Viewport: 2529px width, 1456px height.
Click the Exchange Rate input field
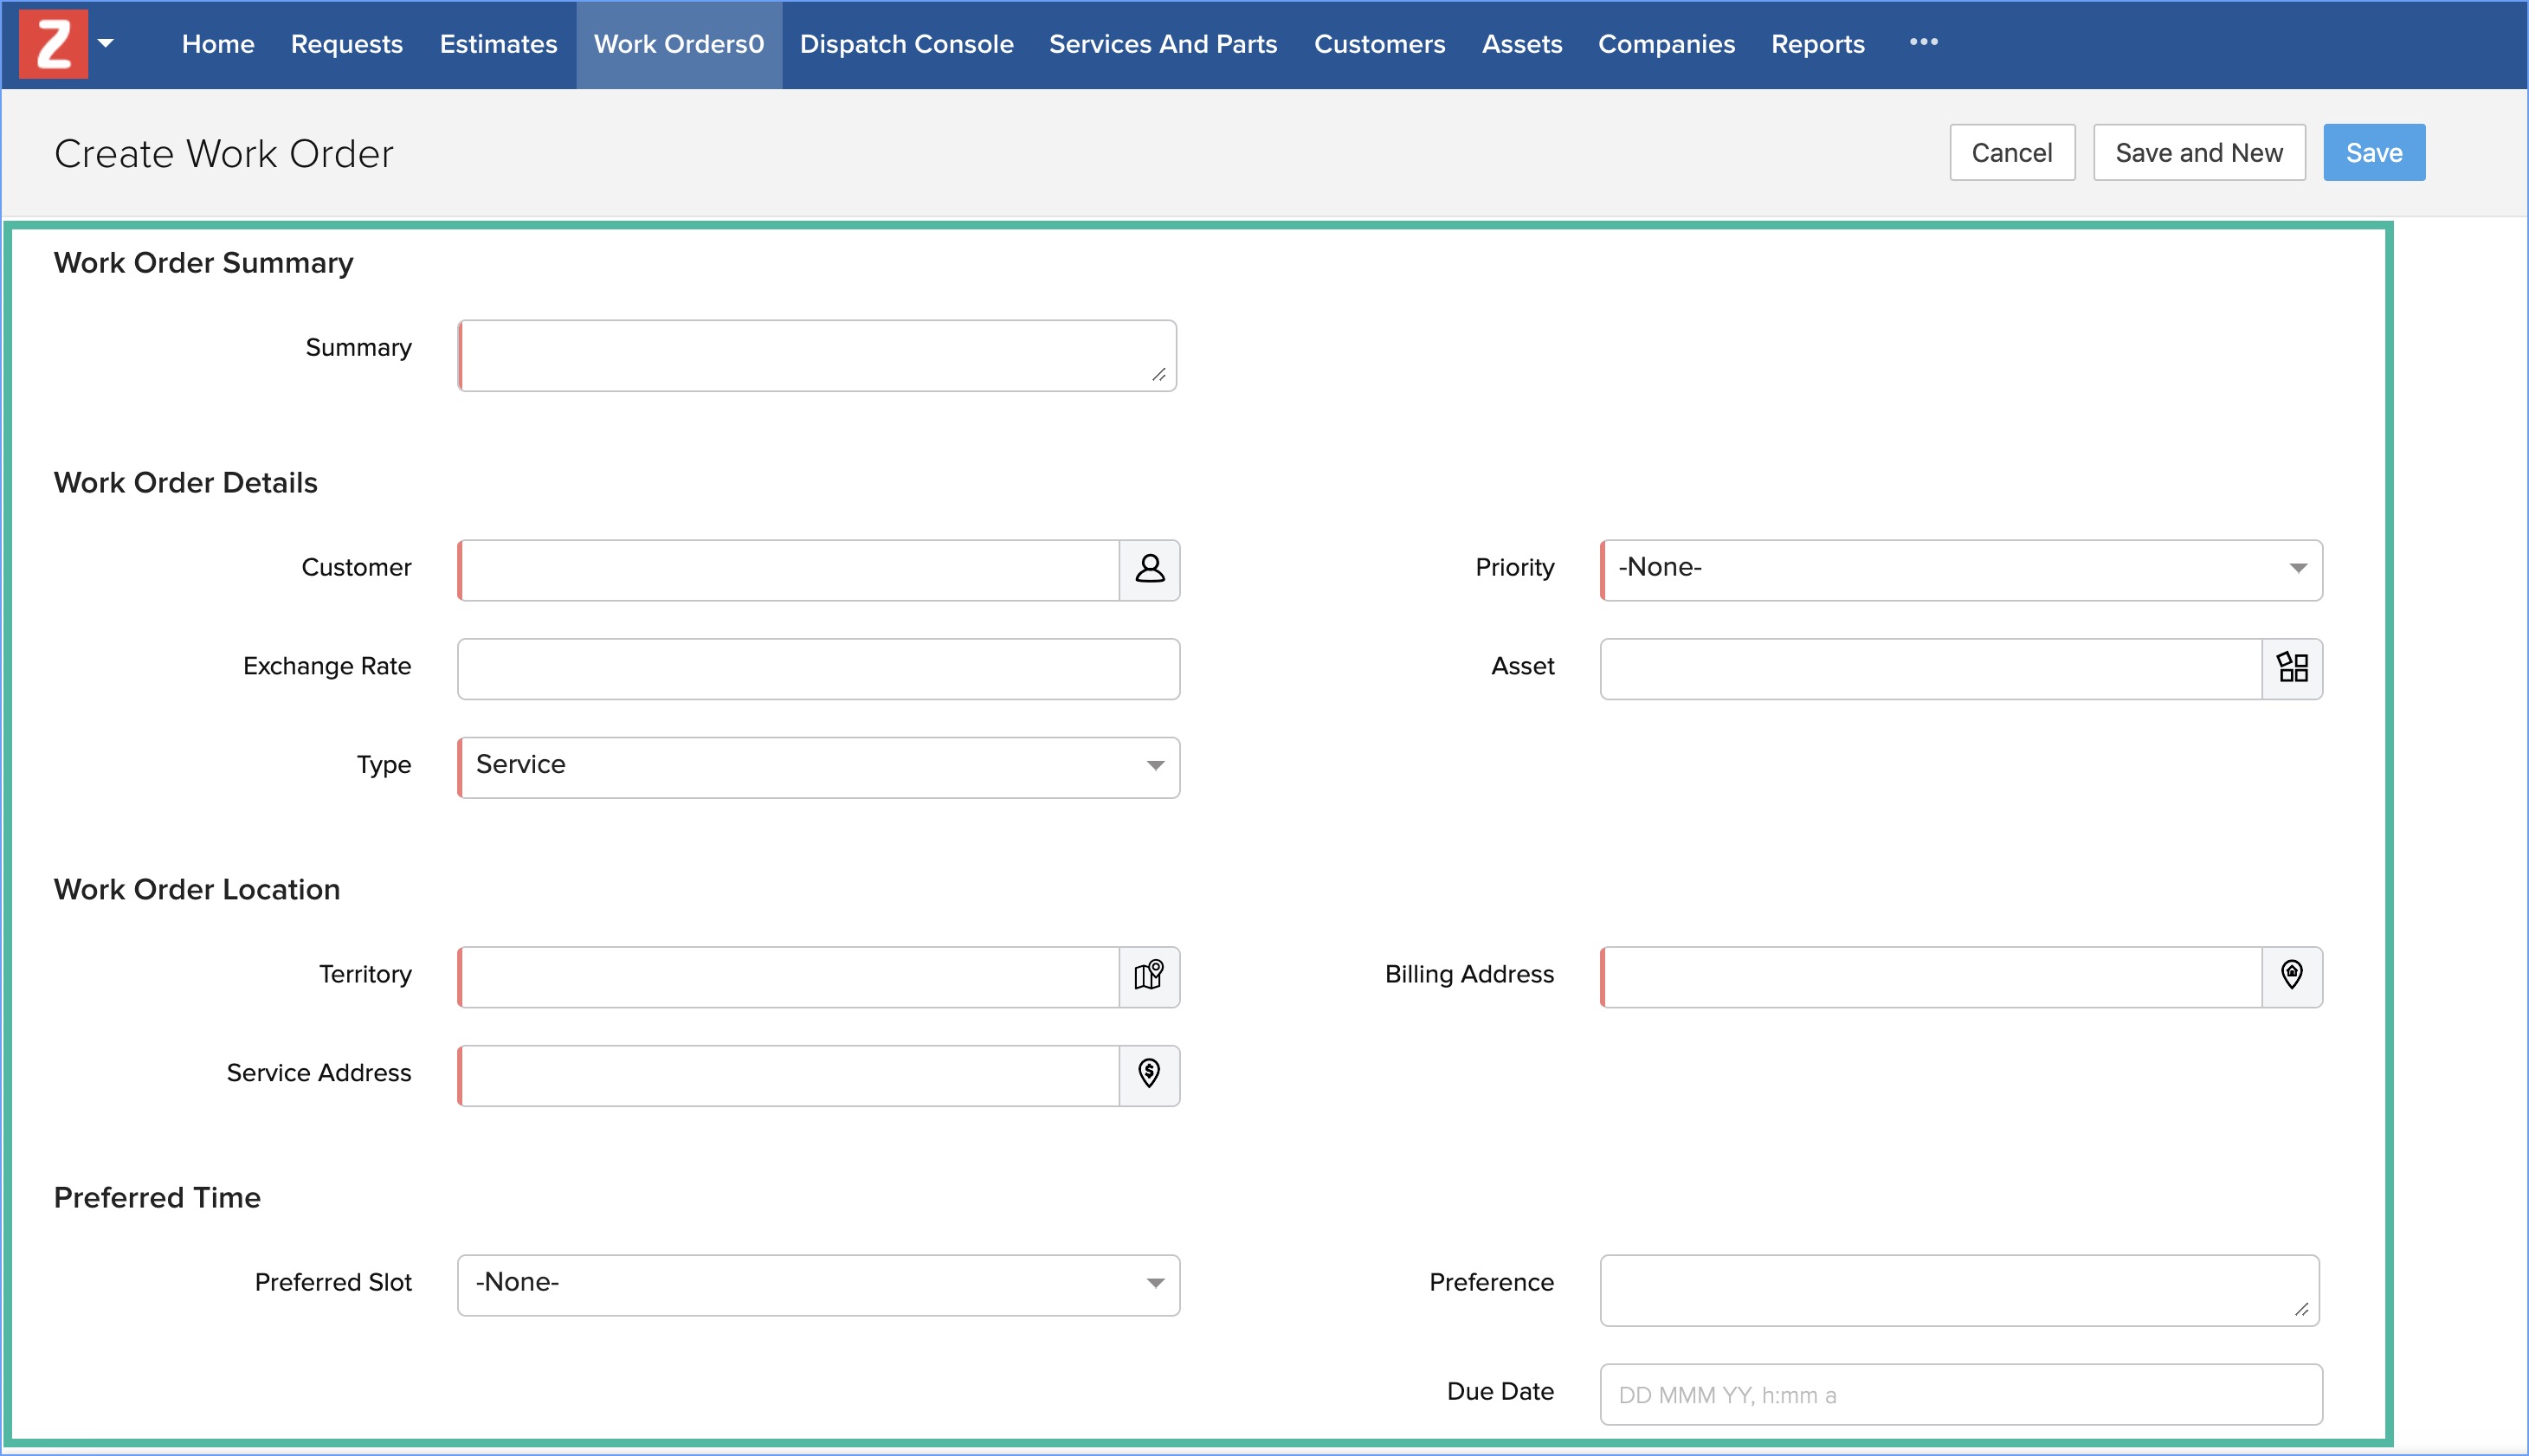(x=818, y=668)
